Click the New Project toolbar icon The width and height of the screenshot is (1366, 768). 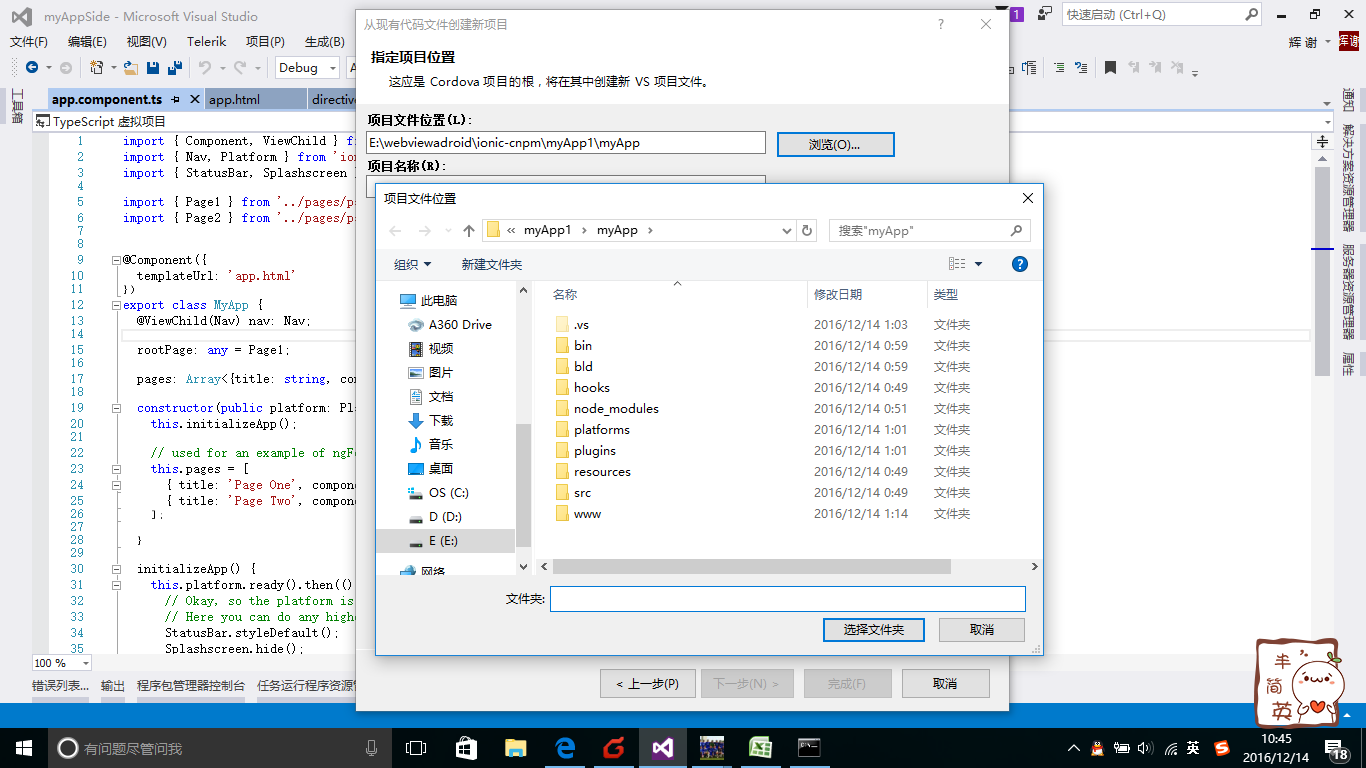tap(97, 68)
